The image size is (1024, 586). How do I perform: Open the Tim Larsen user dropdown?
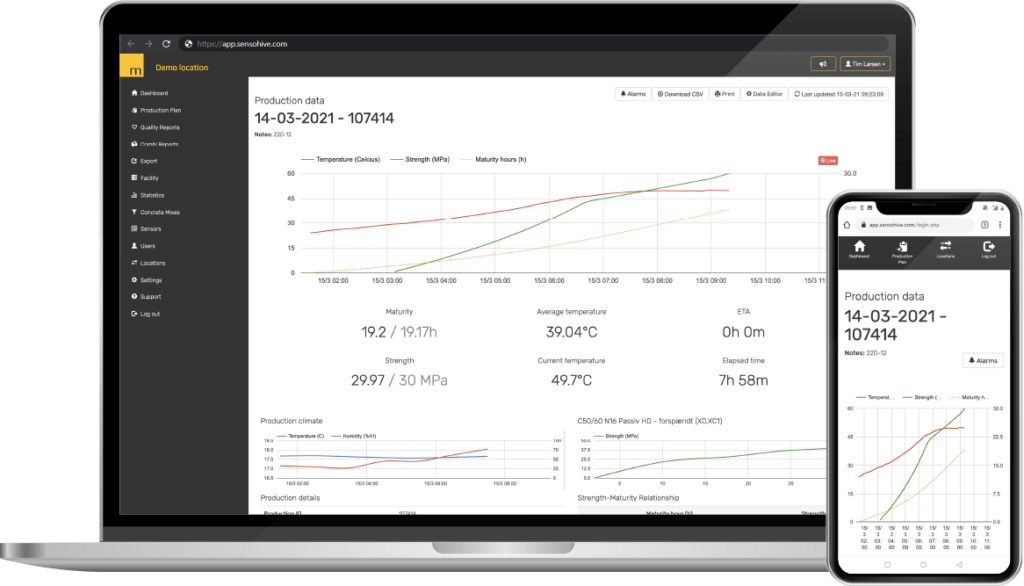click(x=865, y=64)
